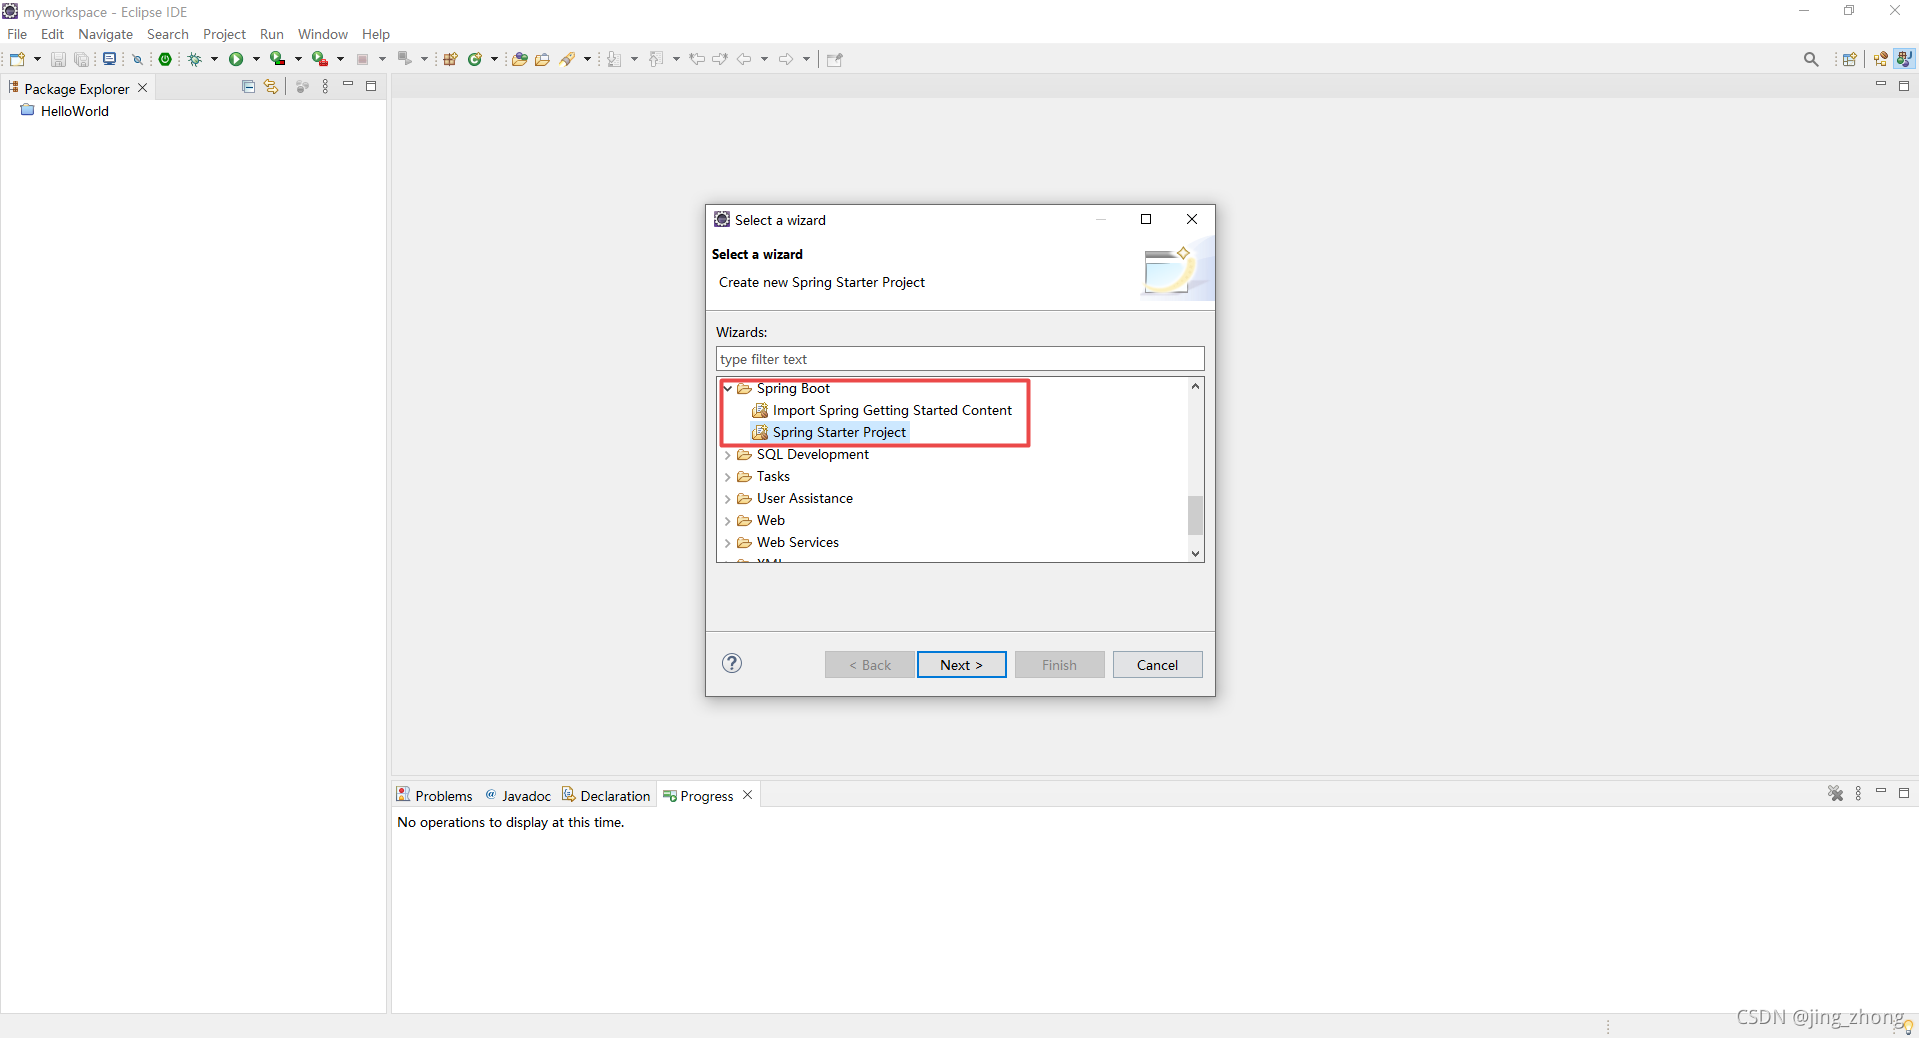Toggle Link with Editor in Package Explorer
The image size is (1919, 1038).
point(271,87)
